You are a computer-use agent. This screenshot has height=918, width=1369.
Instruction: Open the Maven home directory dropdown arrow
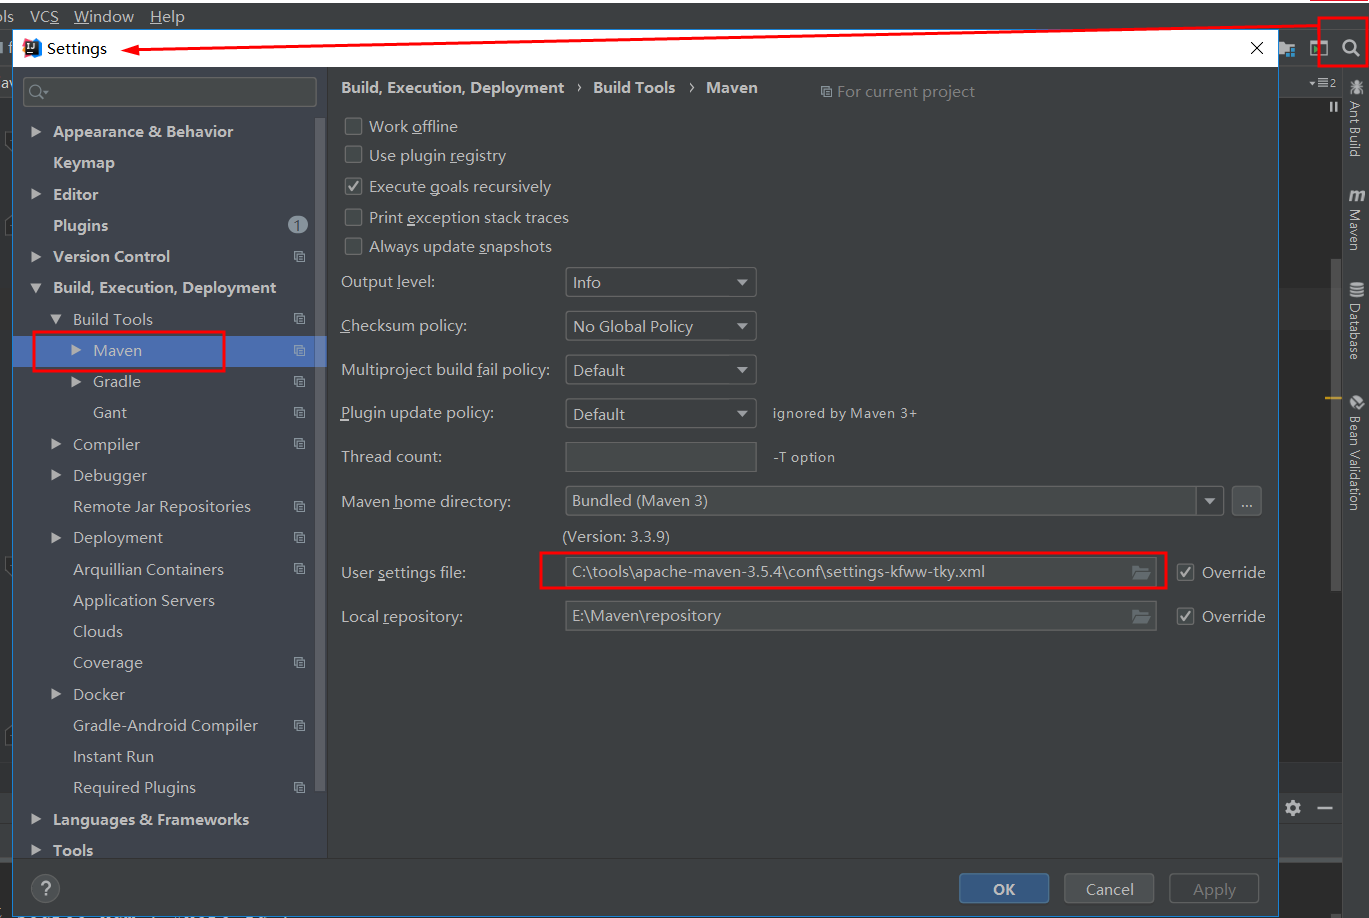pyautogui.click(x=1210, y=501)
